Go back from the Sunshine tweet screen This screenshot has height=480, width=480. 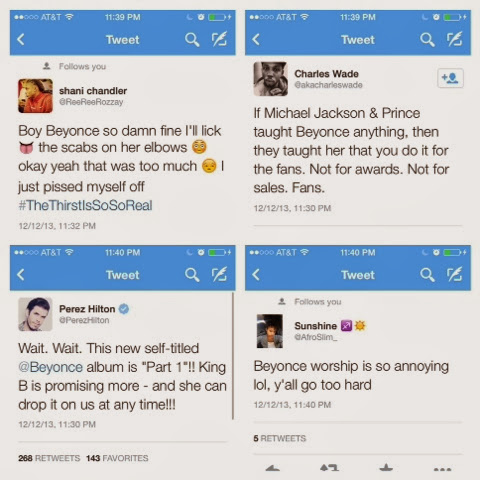256,275
